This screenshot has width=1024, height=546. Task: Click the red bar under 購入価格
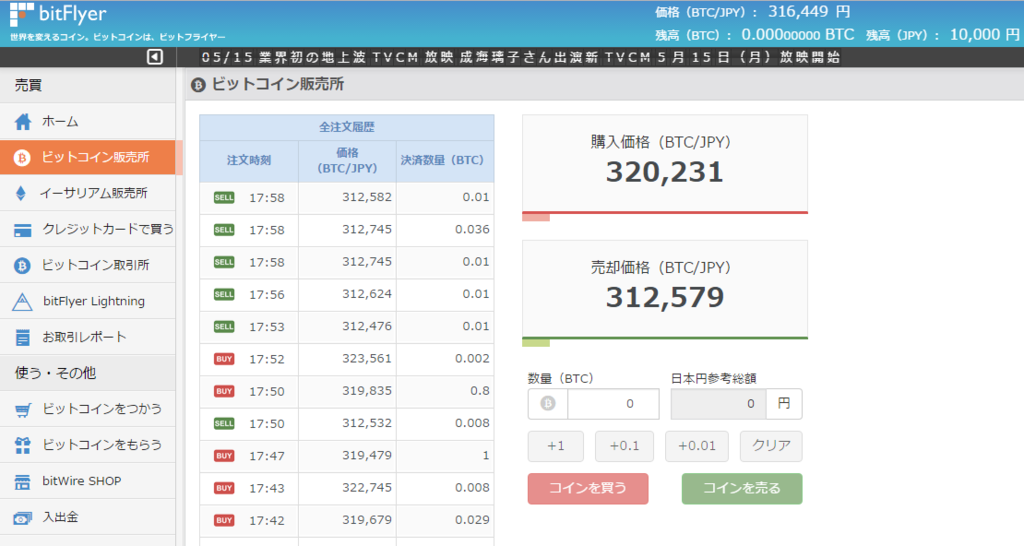[x=665, y=212]
